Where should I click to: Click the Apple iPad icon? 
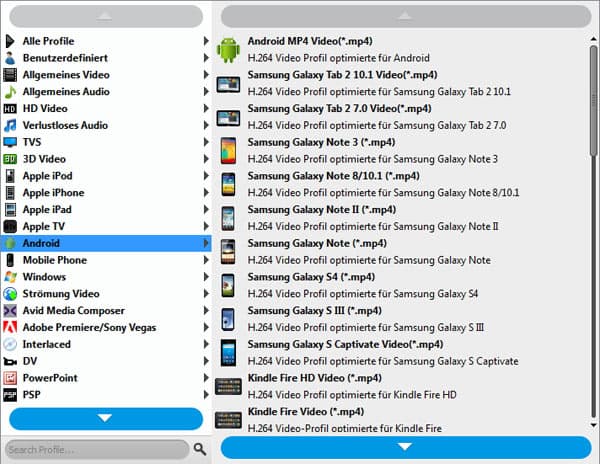click(10, 210)
